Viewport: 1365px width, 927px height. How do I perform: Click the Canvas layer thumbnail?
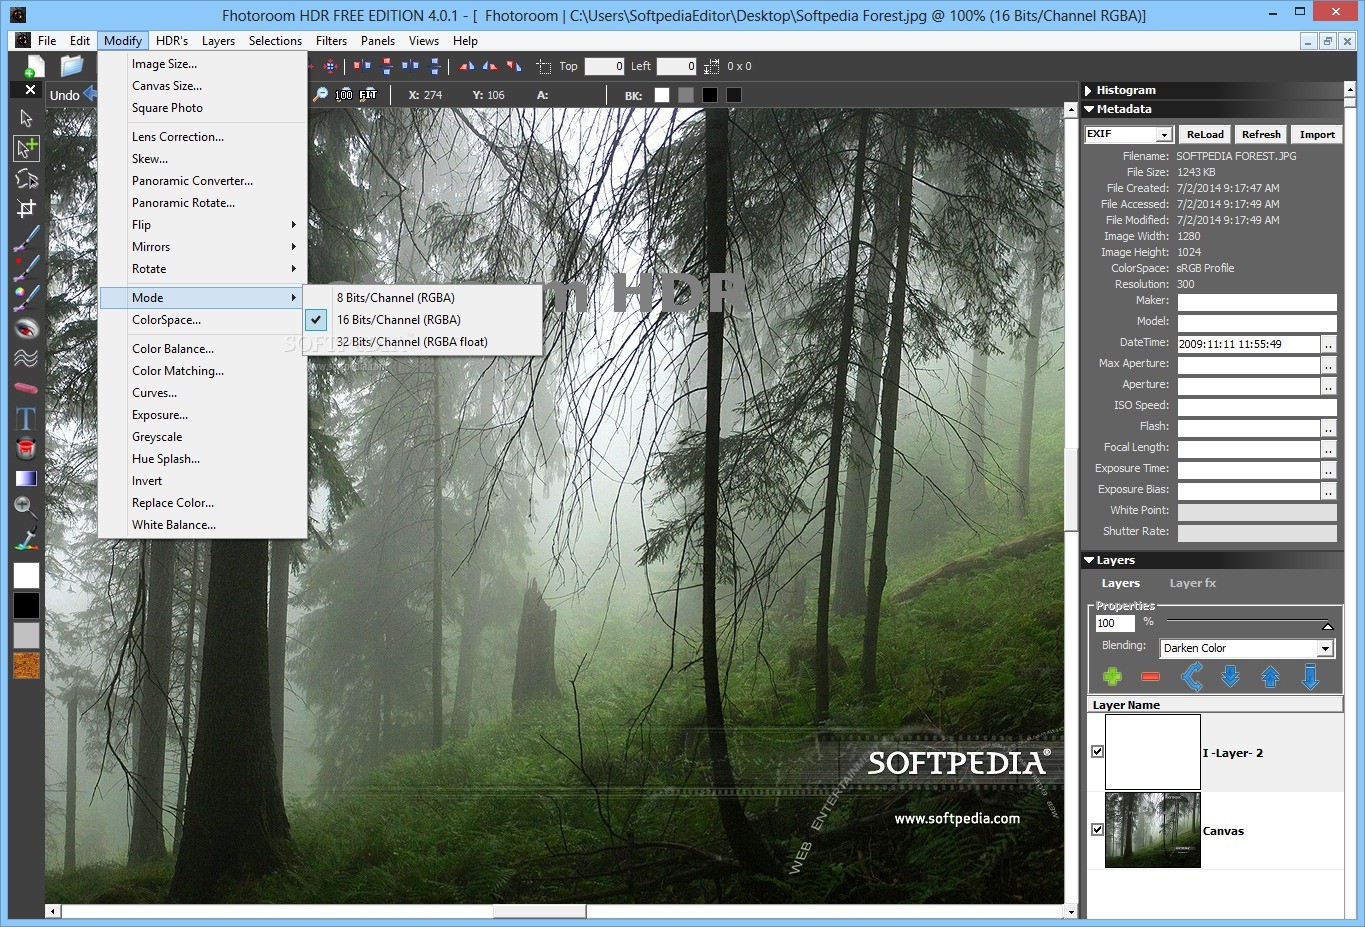1152,830
